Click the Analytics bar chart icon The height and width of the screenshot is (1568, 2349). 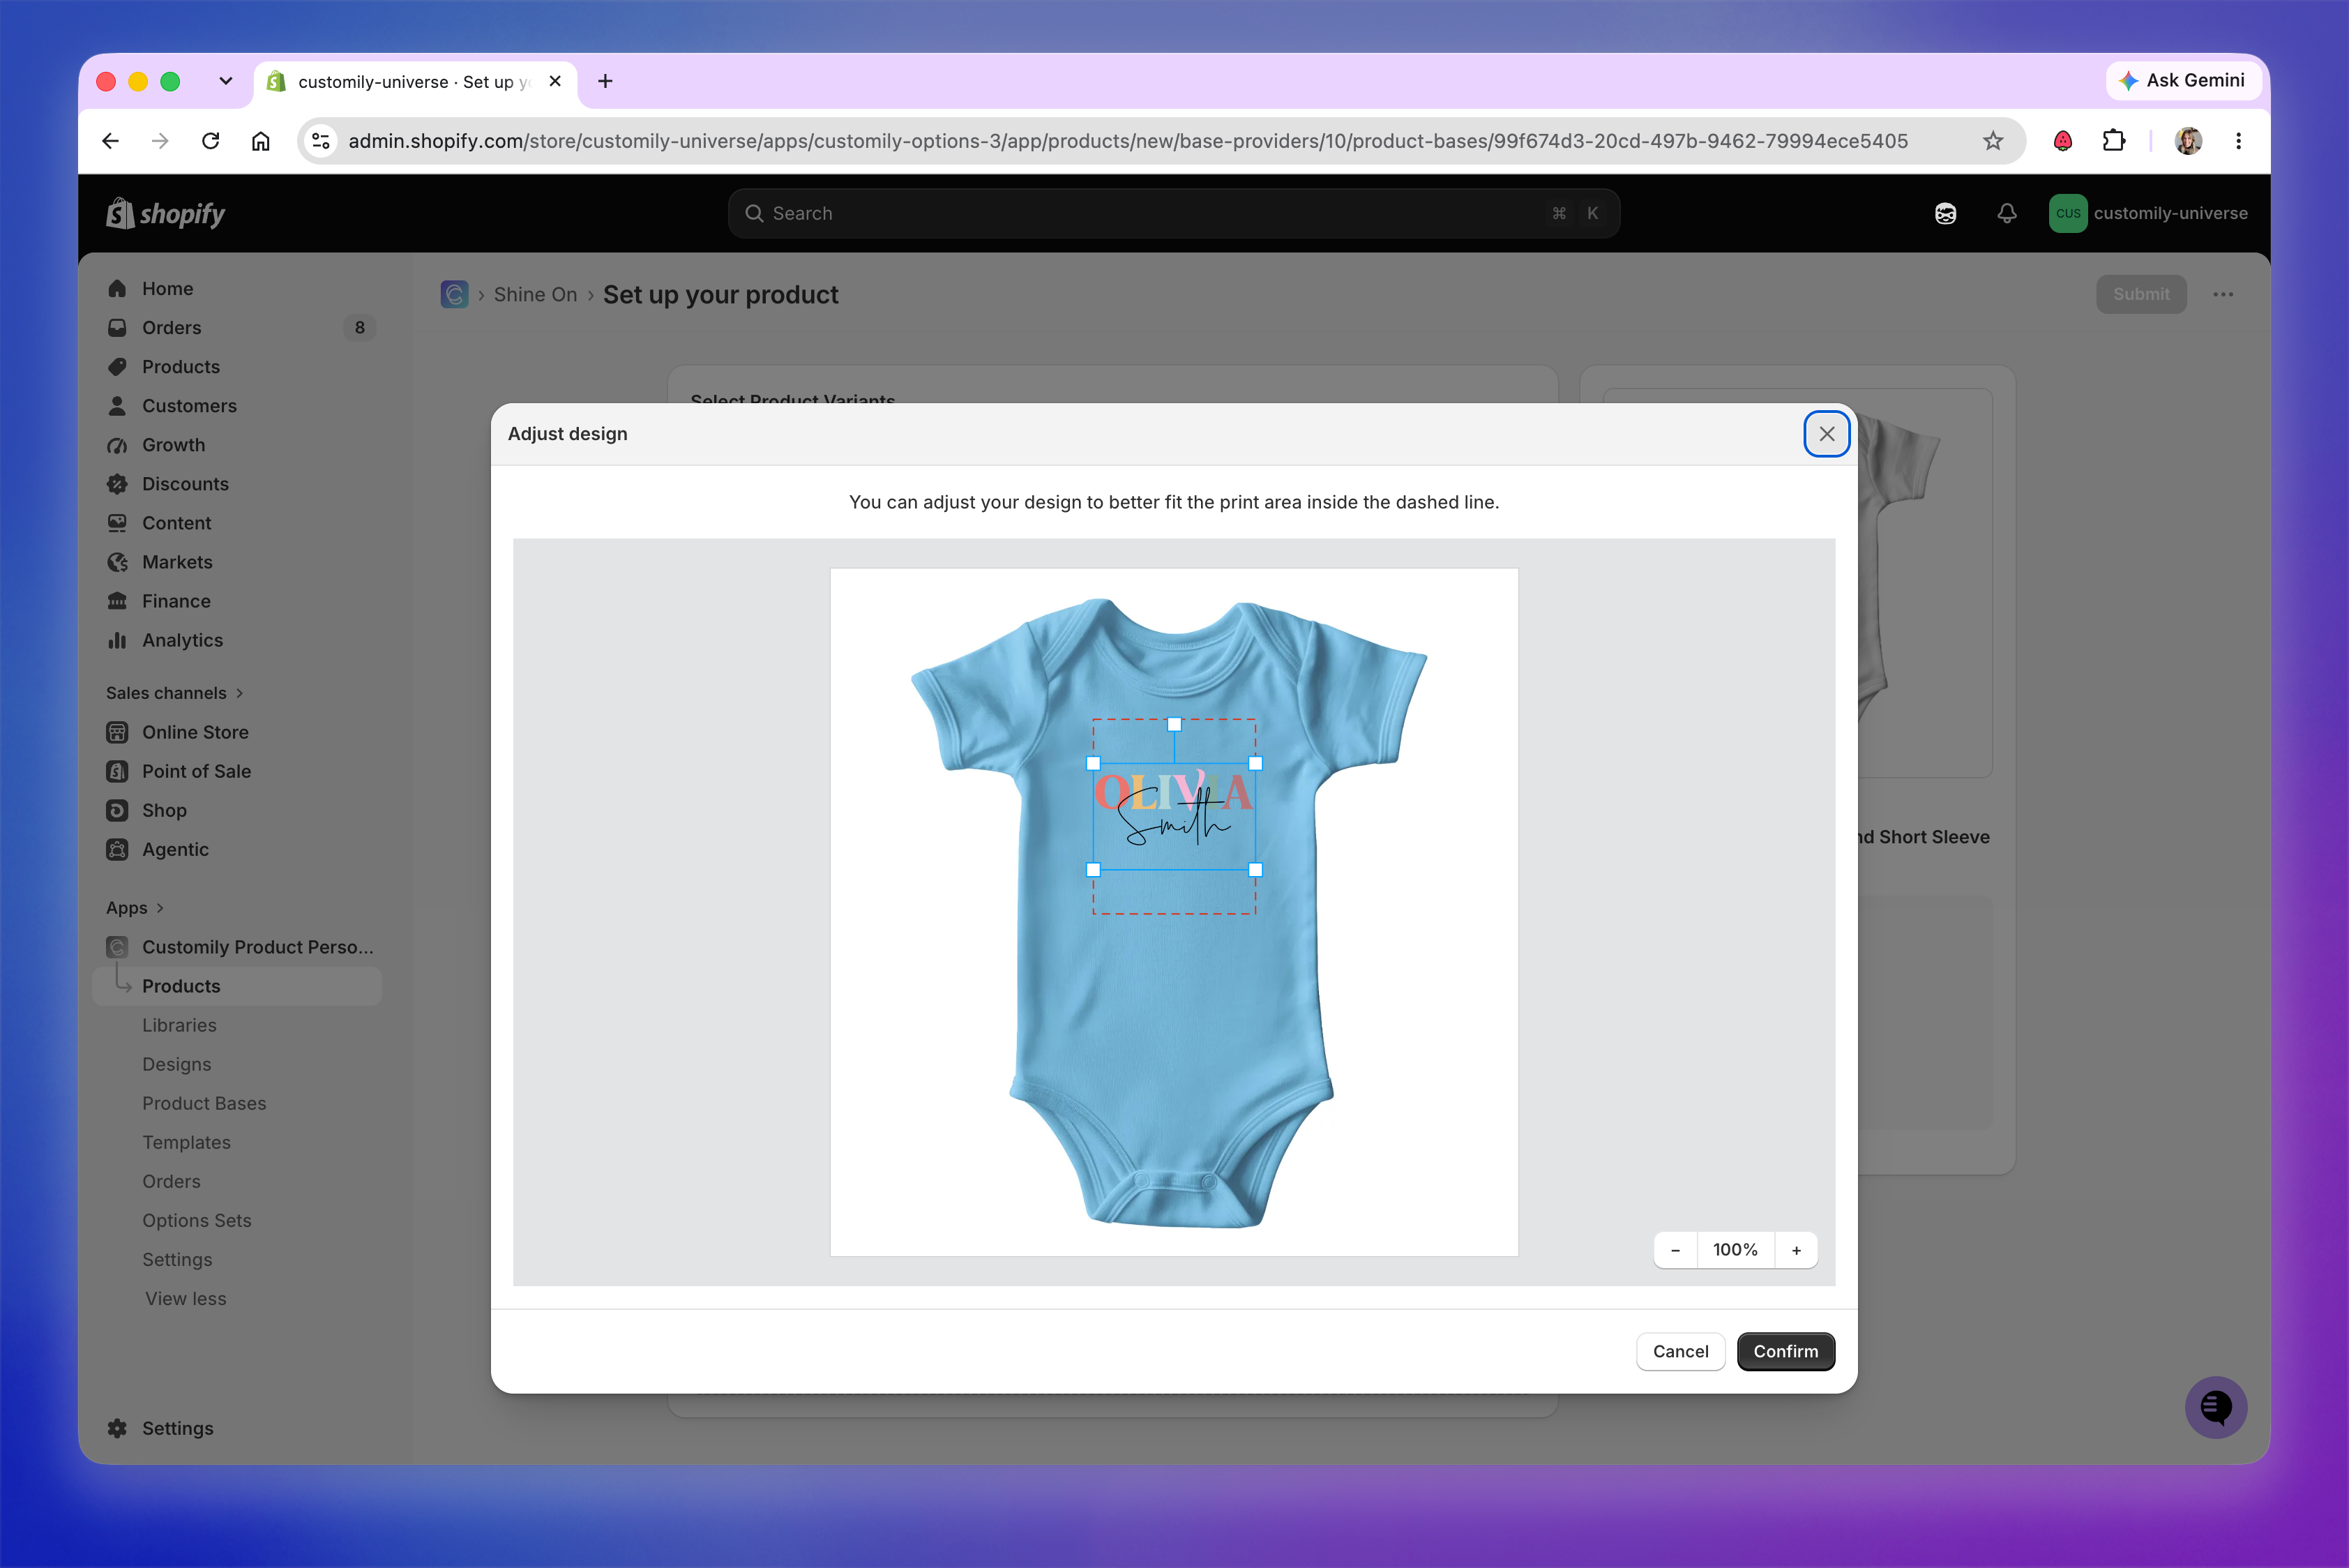[x=117, y=640]
